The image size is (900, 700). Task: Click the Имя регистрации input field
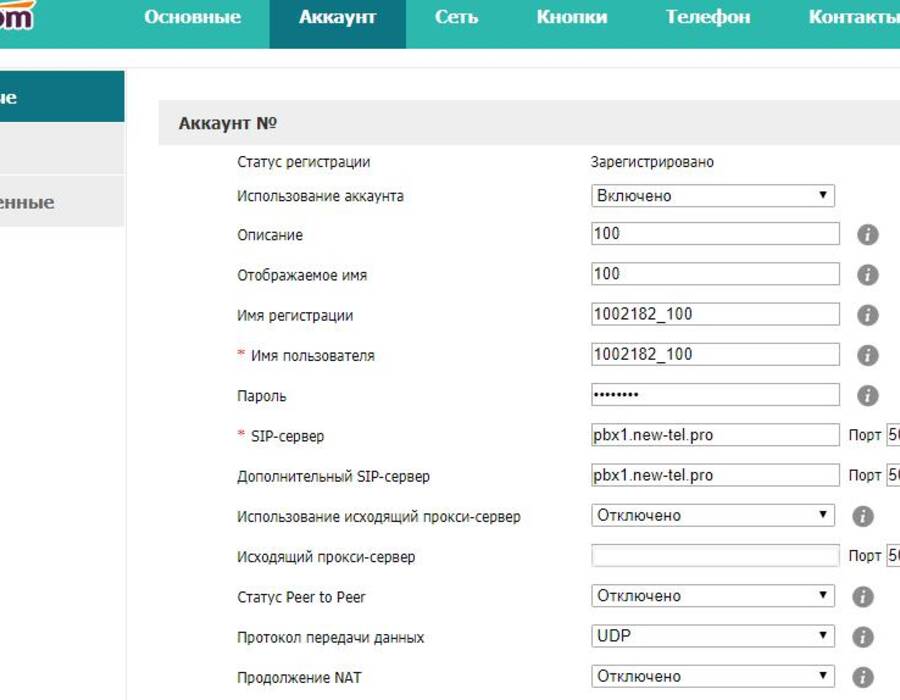coord(715,314)
